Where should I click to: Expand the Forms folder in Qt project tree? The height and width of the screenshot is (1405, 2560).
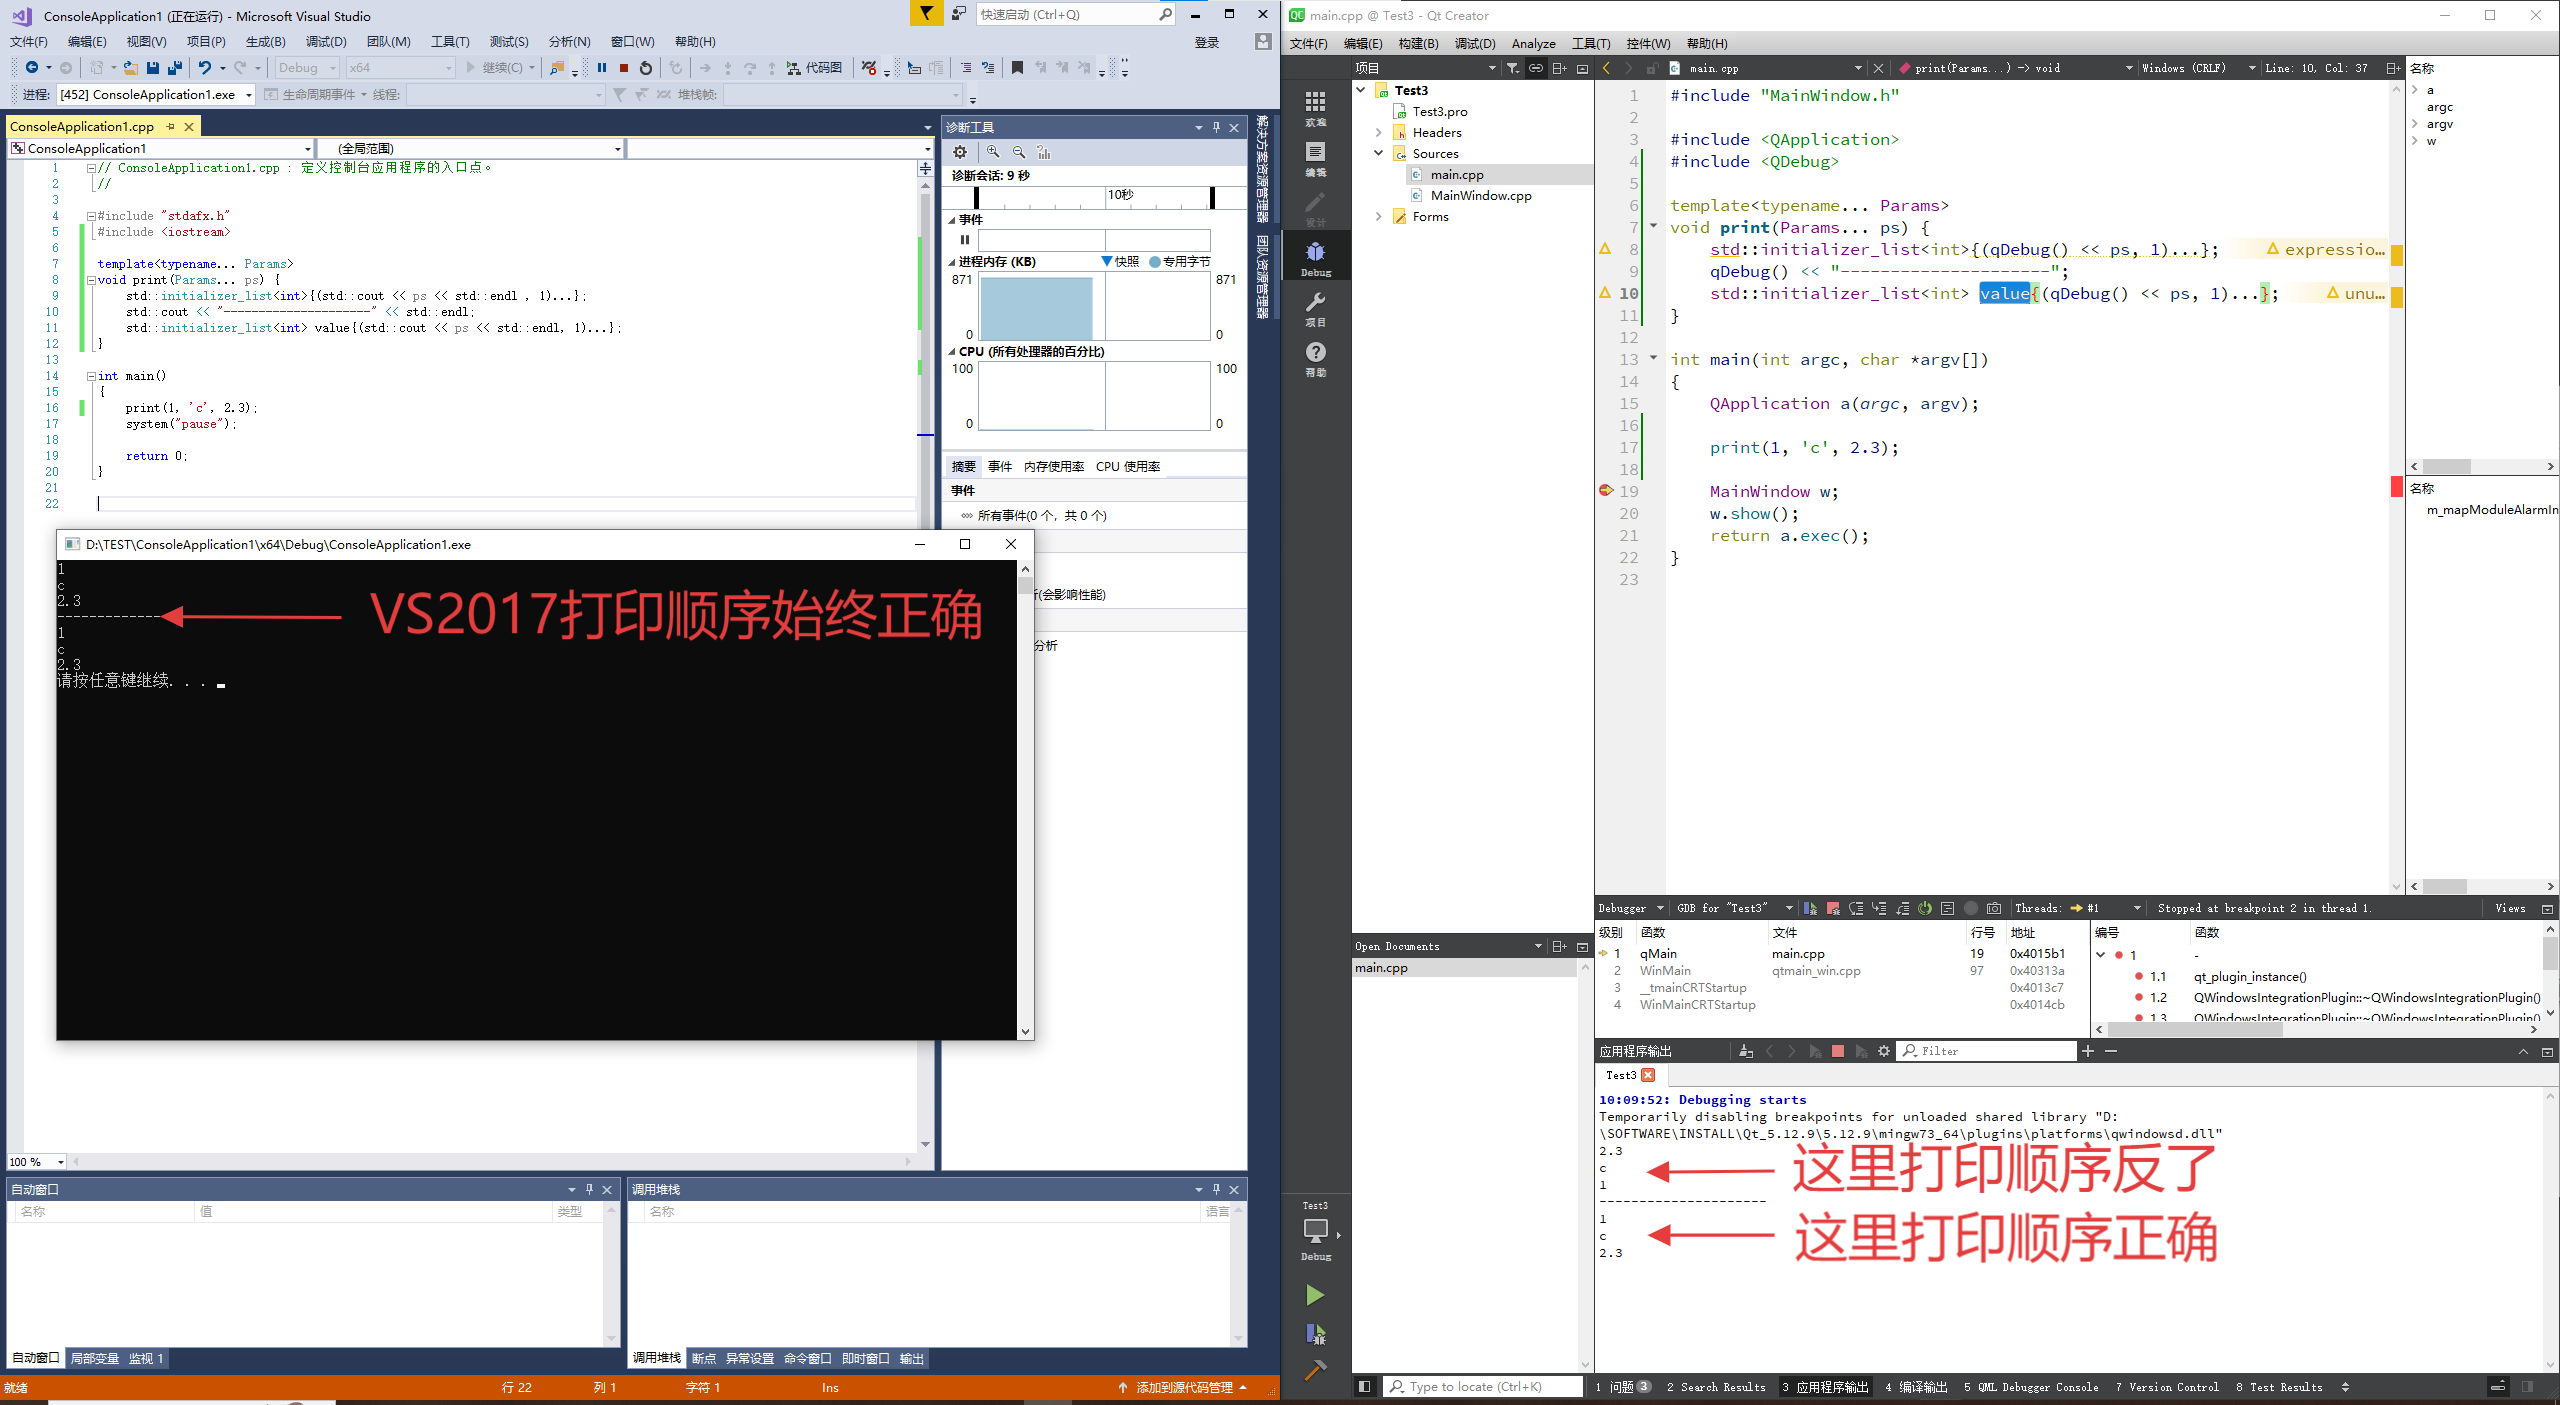[1379, 216]
